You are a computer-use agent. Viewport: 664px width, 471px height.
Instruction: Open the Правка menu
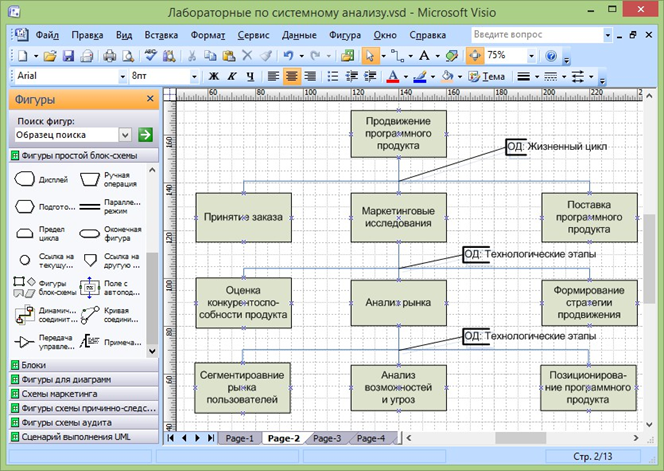point(87,35)
